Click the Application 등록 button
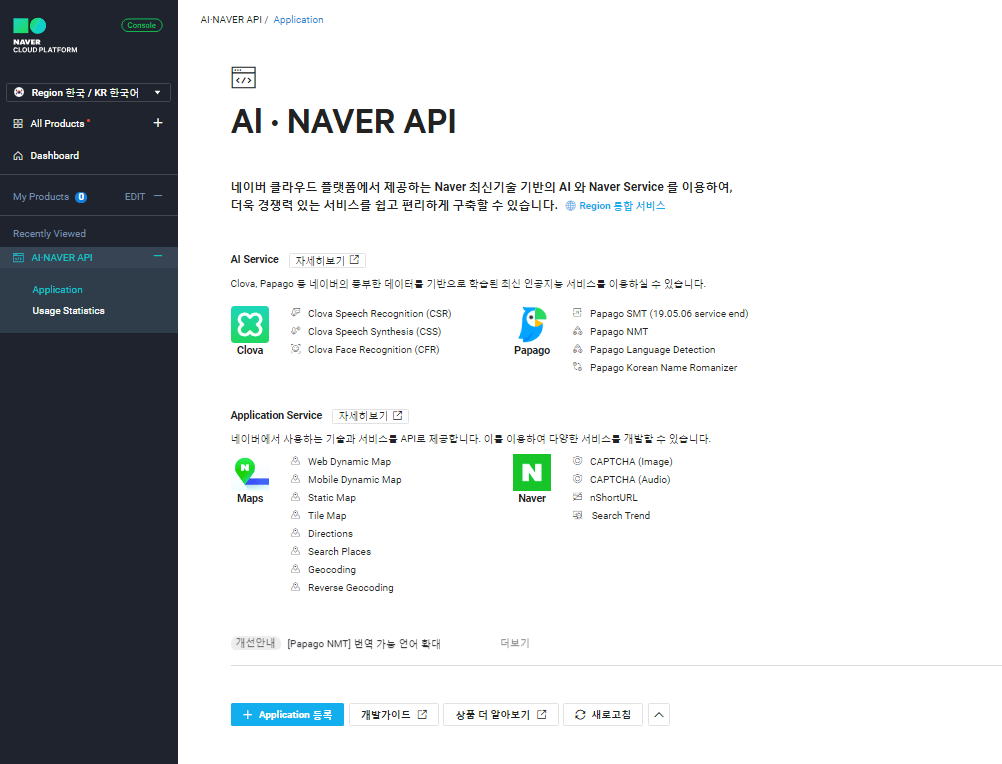This screenshot has width=1002, height=764. point(288,715)
